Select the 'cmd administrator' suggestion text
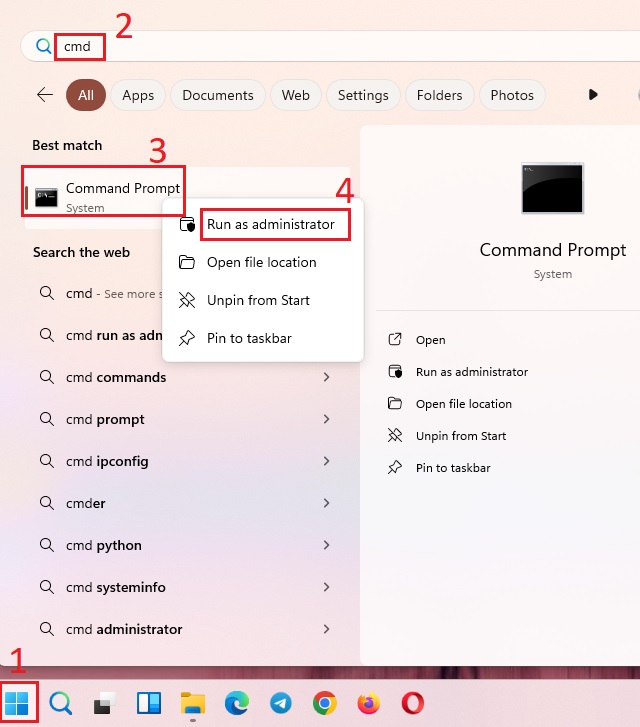 (x=124, y=629)
